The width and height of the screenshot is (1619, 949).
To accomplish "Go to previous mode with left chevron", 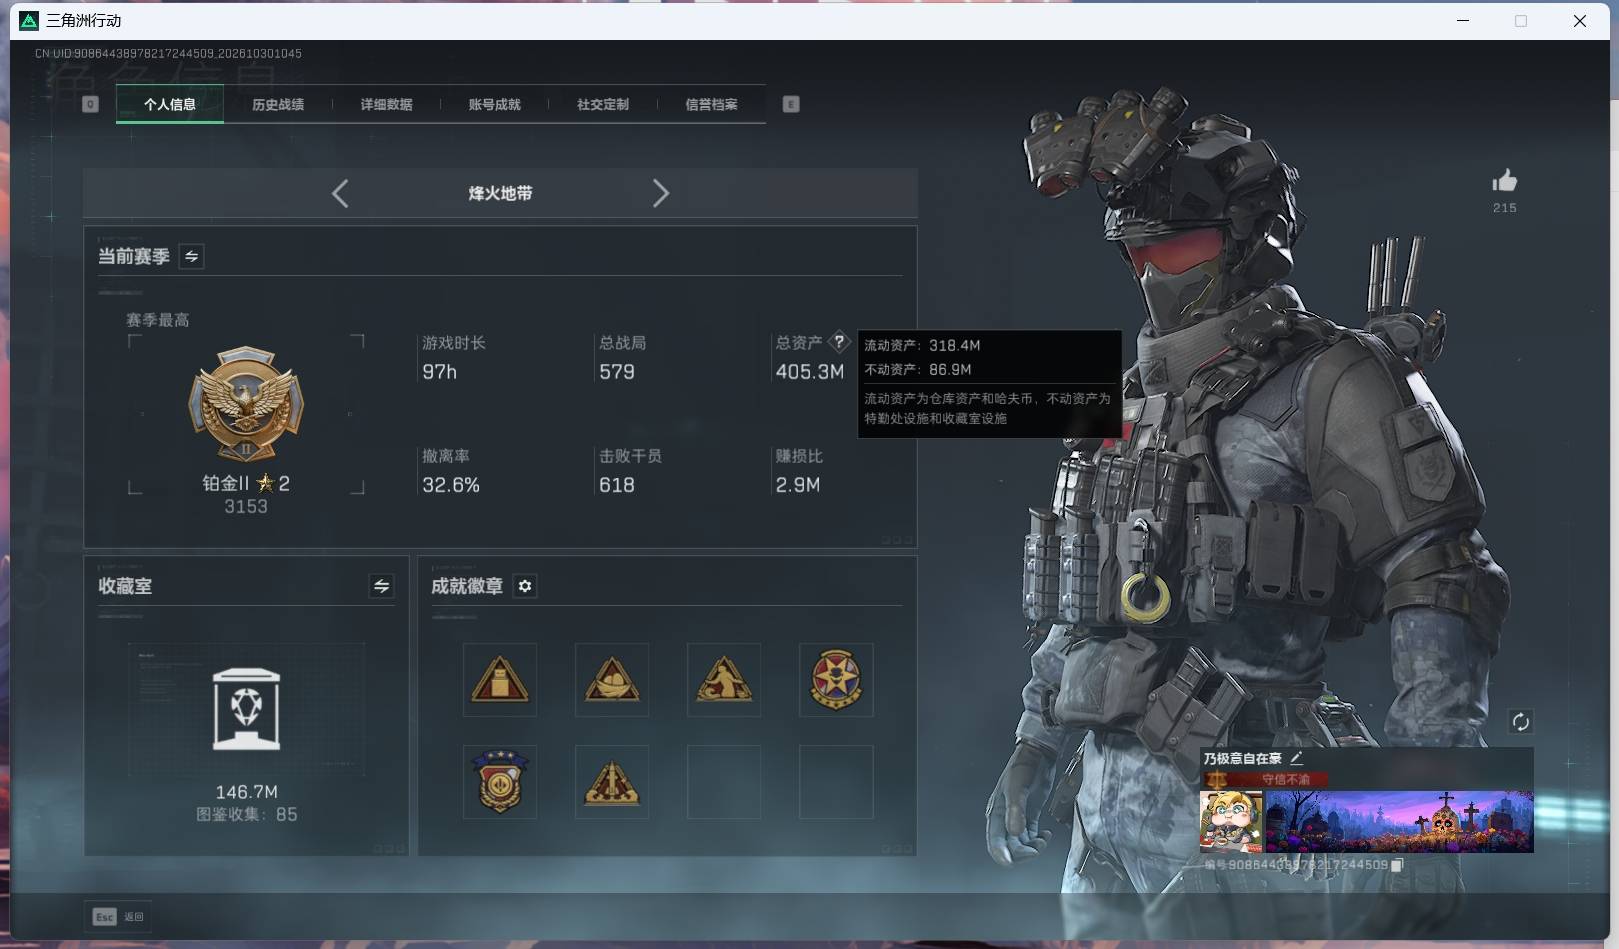I will pos(340,193).
